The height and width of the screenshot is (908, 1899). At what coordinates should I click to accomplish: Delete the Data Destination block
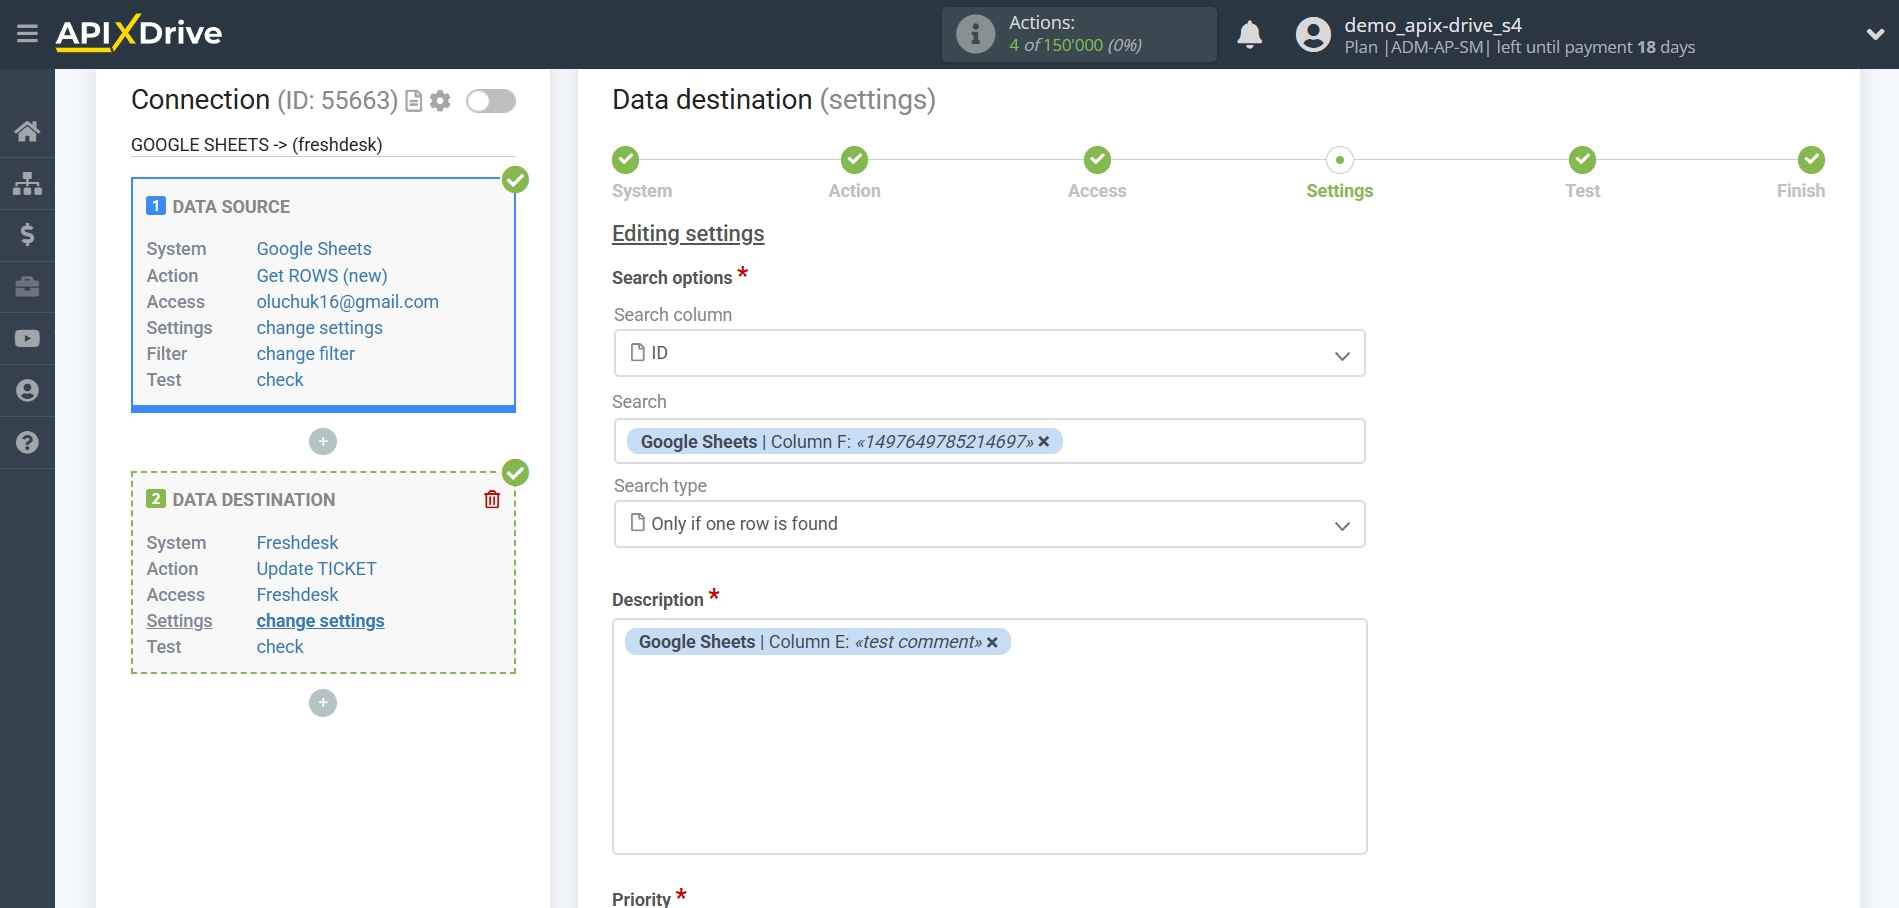pos(492,499)
